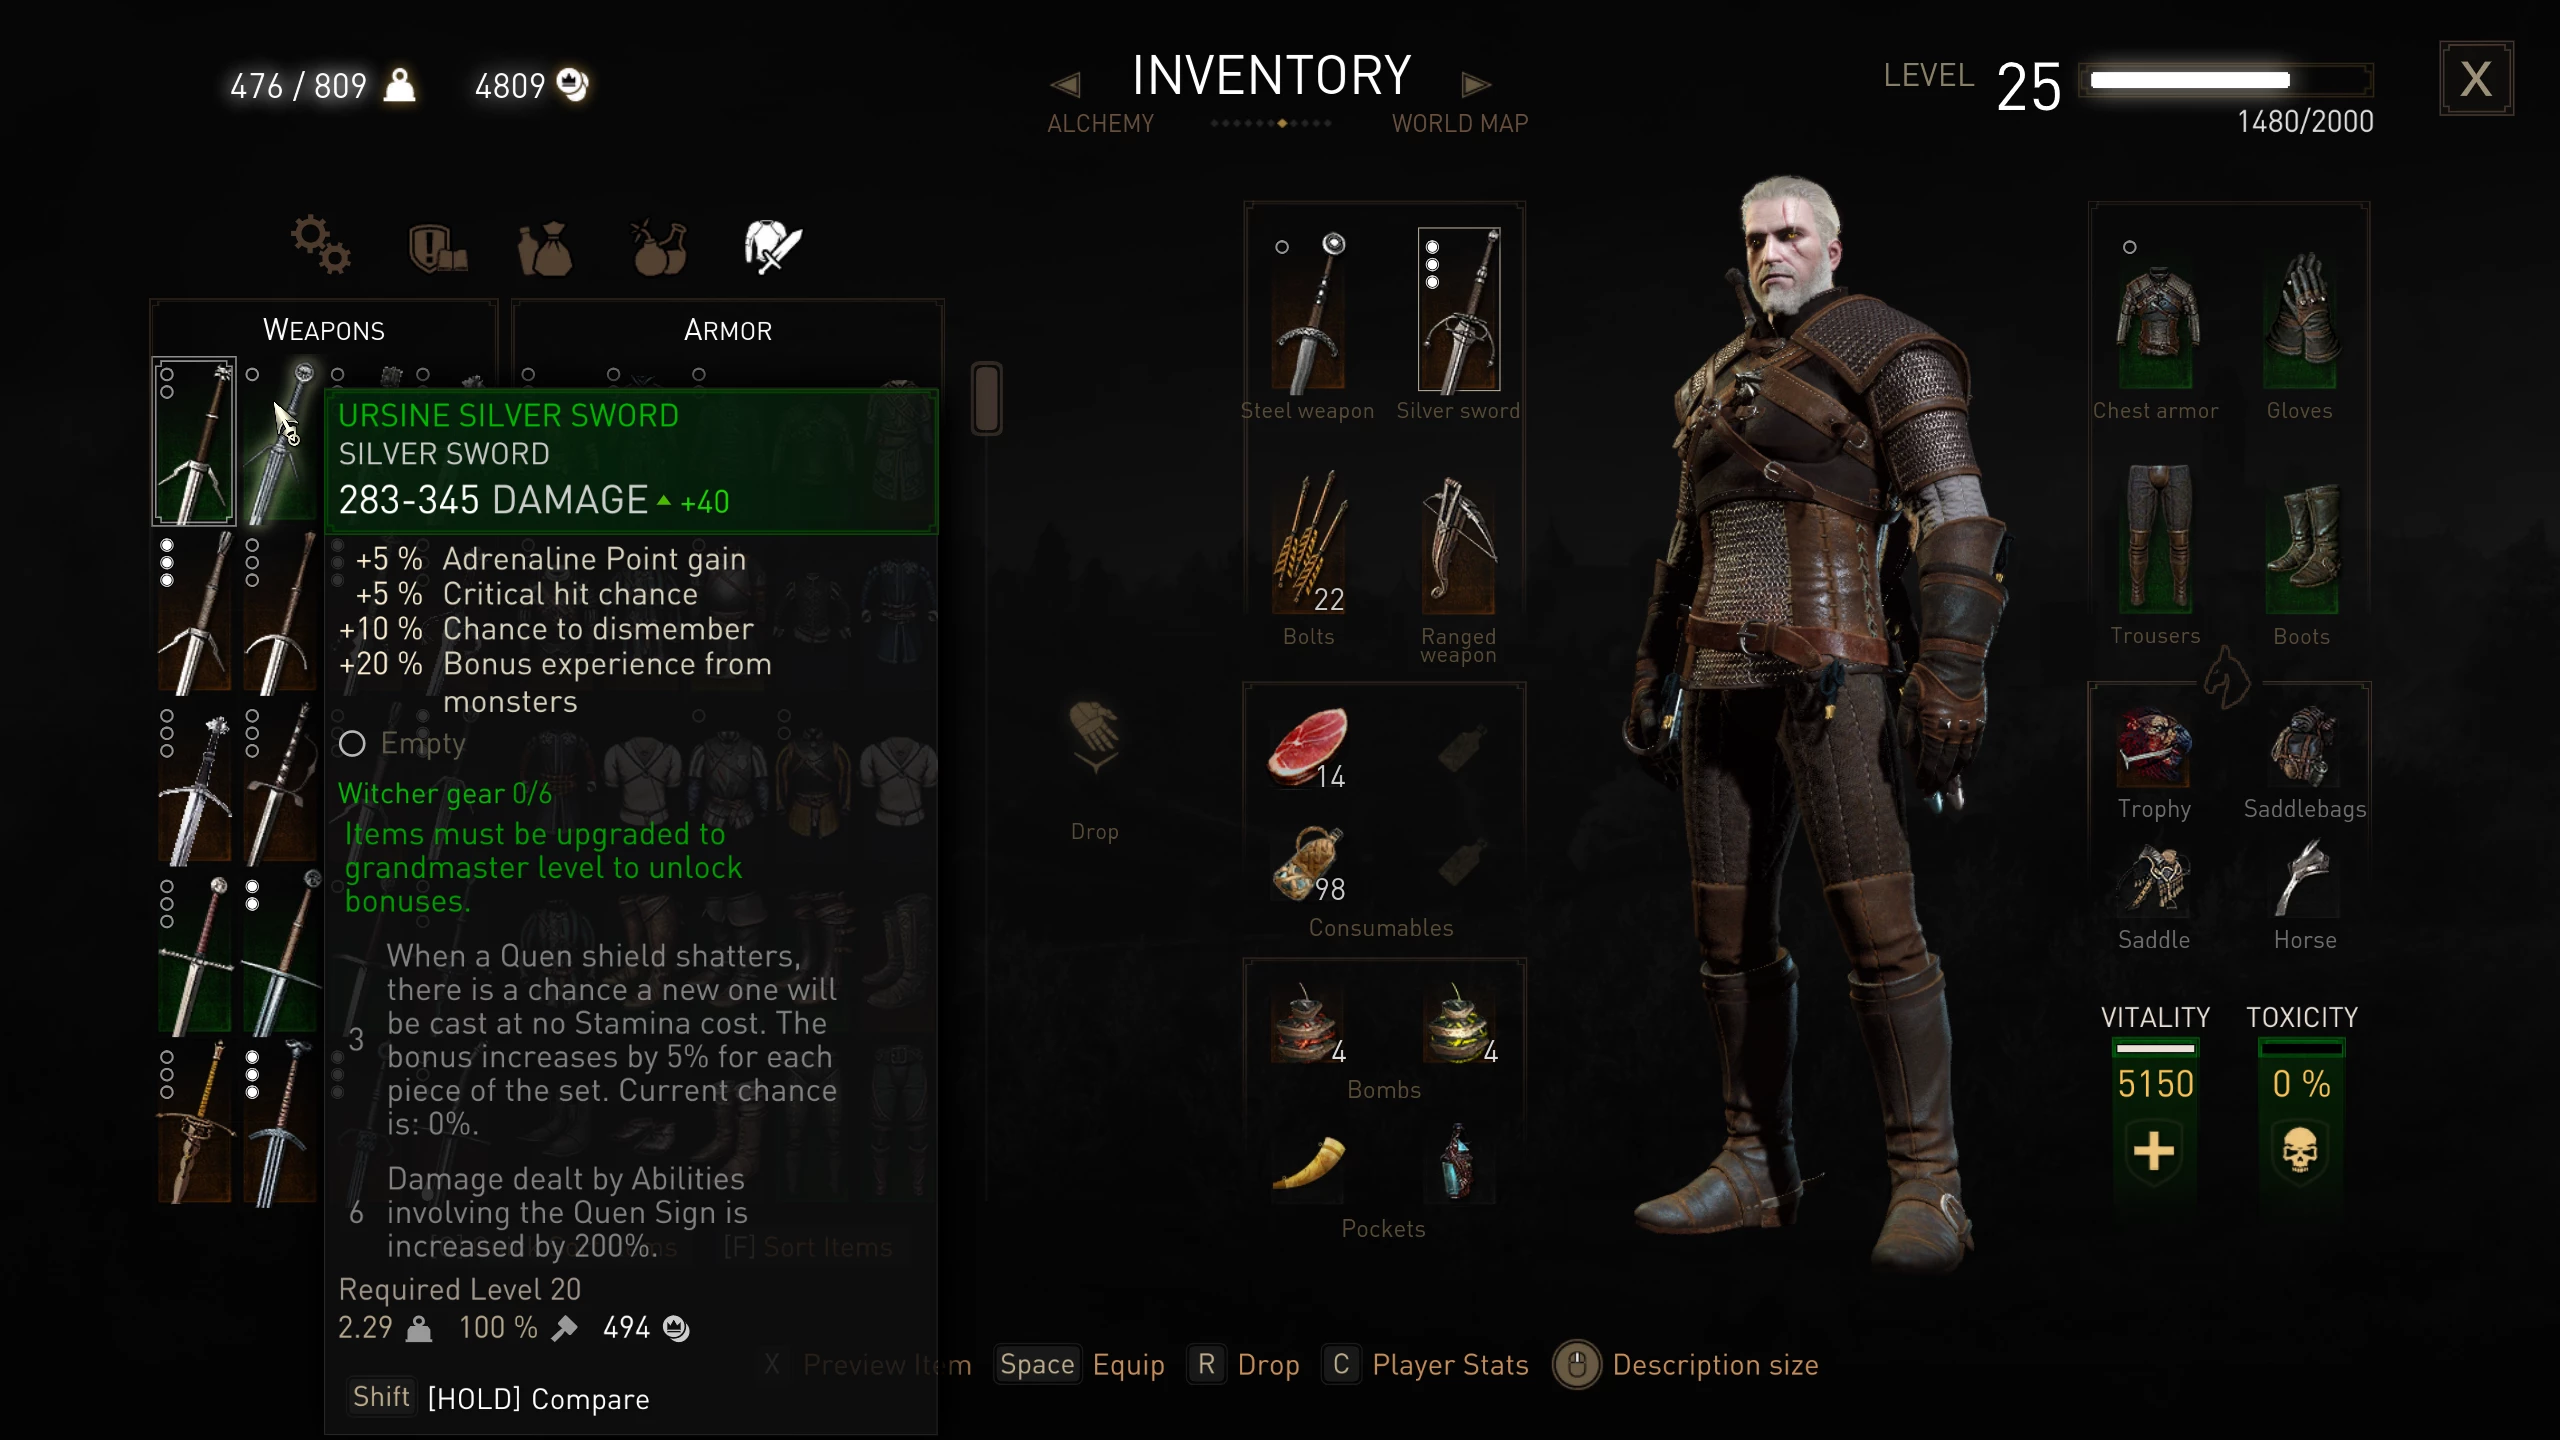The height and width of the screenshot is (1440, 2560).
Task: Click the inventory grid scrollbar handle
Action: (x=986, y=398)
